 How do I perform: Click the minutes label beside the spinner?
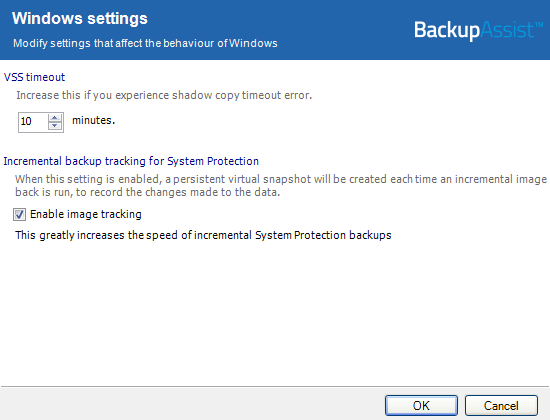(x=93, y=120)
